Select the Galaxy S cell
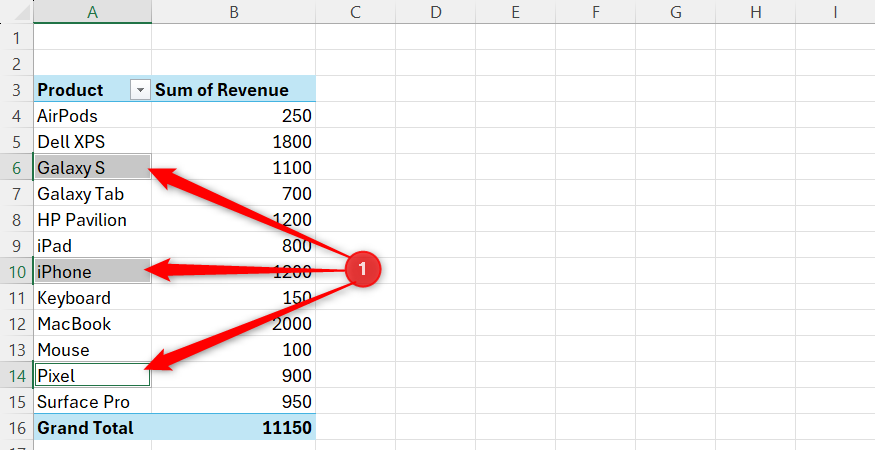The image size is (875, 450). point(93,167)
